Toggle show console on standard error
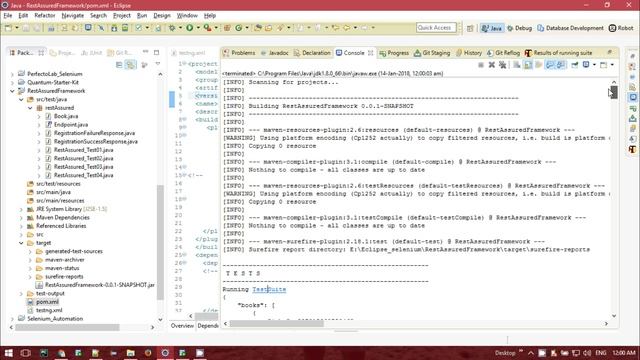Image resolution: width=640 pixels, height=360 pixels. tap(561, 65)
